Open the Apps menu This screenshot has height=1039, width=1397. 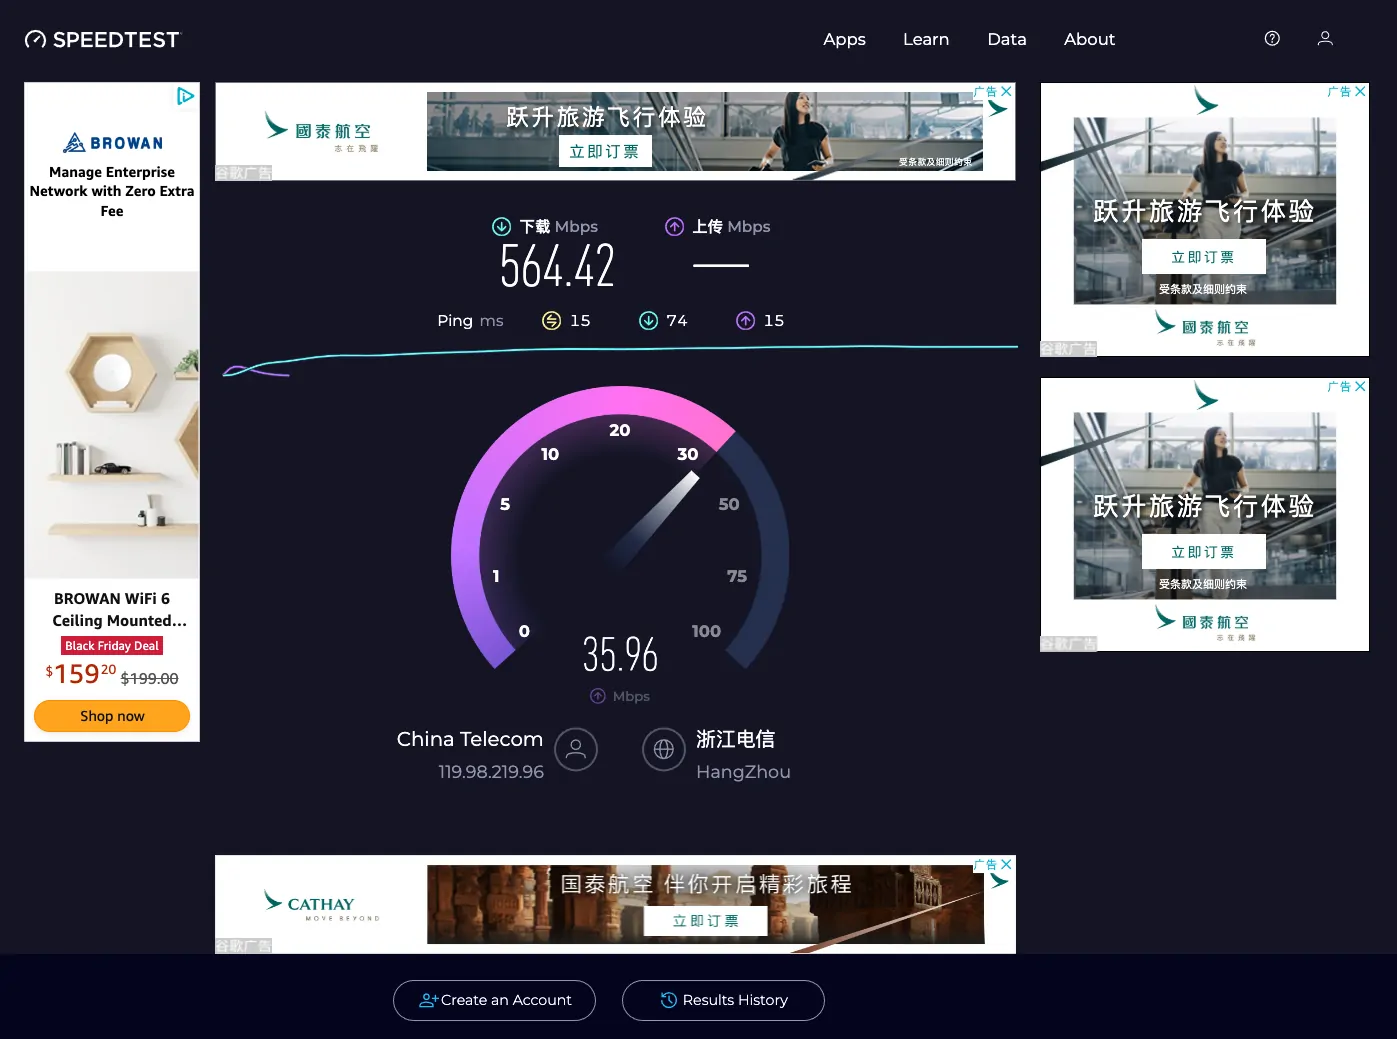pos(844,39)
